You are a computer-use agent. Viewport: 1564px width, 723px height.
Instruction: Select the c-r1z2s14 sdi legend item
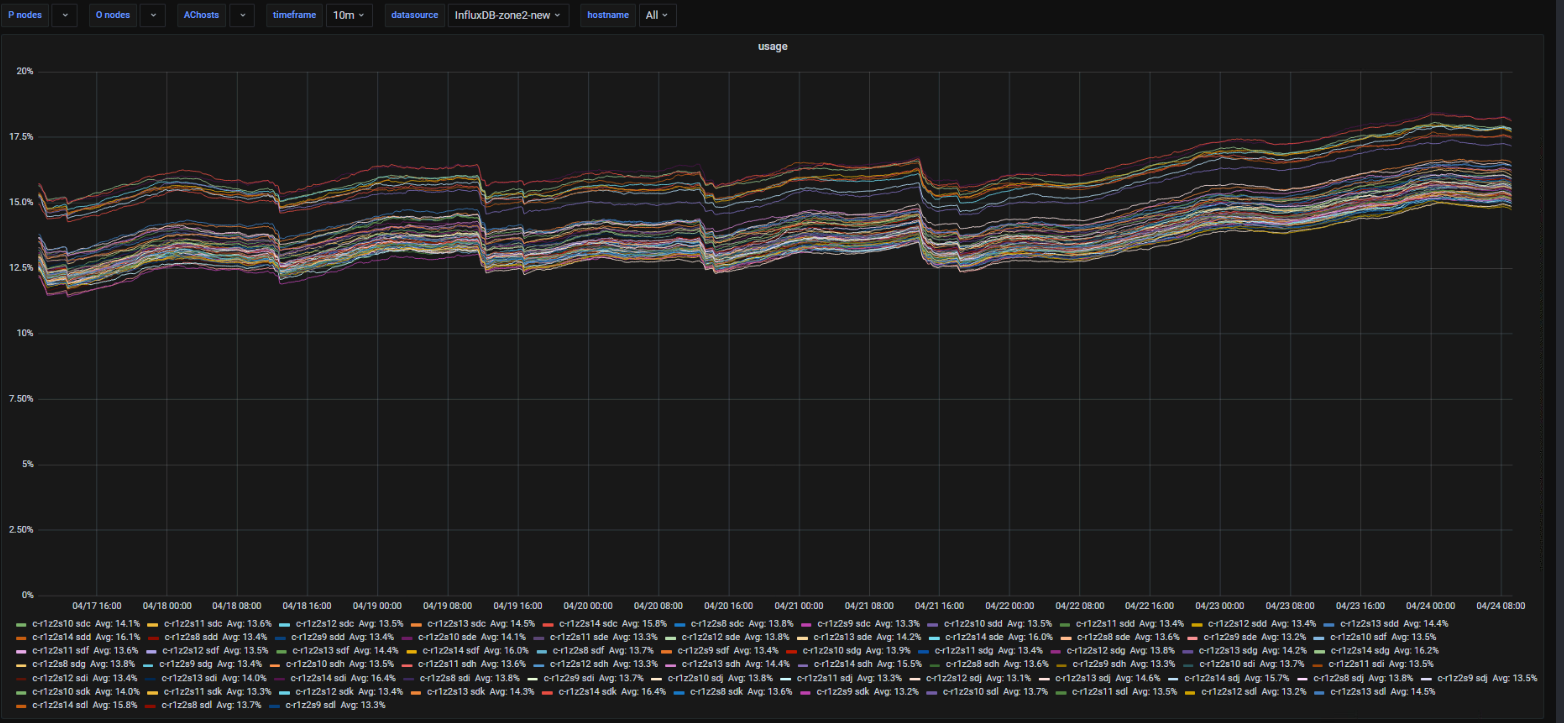point(319,678)
